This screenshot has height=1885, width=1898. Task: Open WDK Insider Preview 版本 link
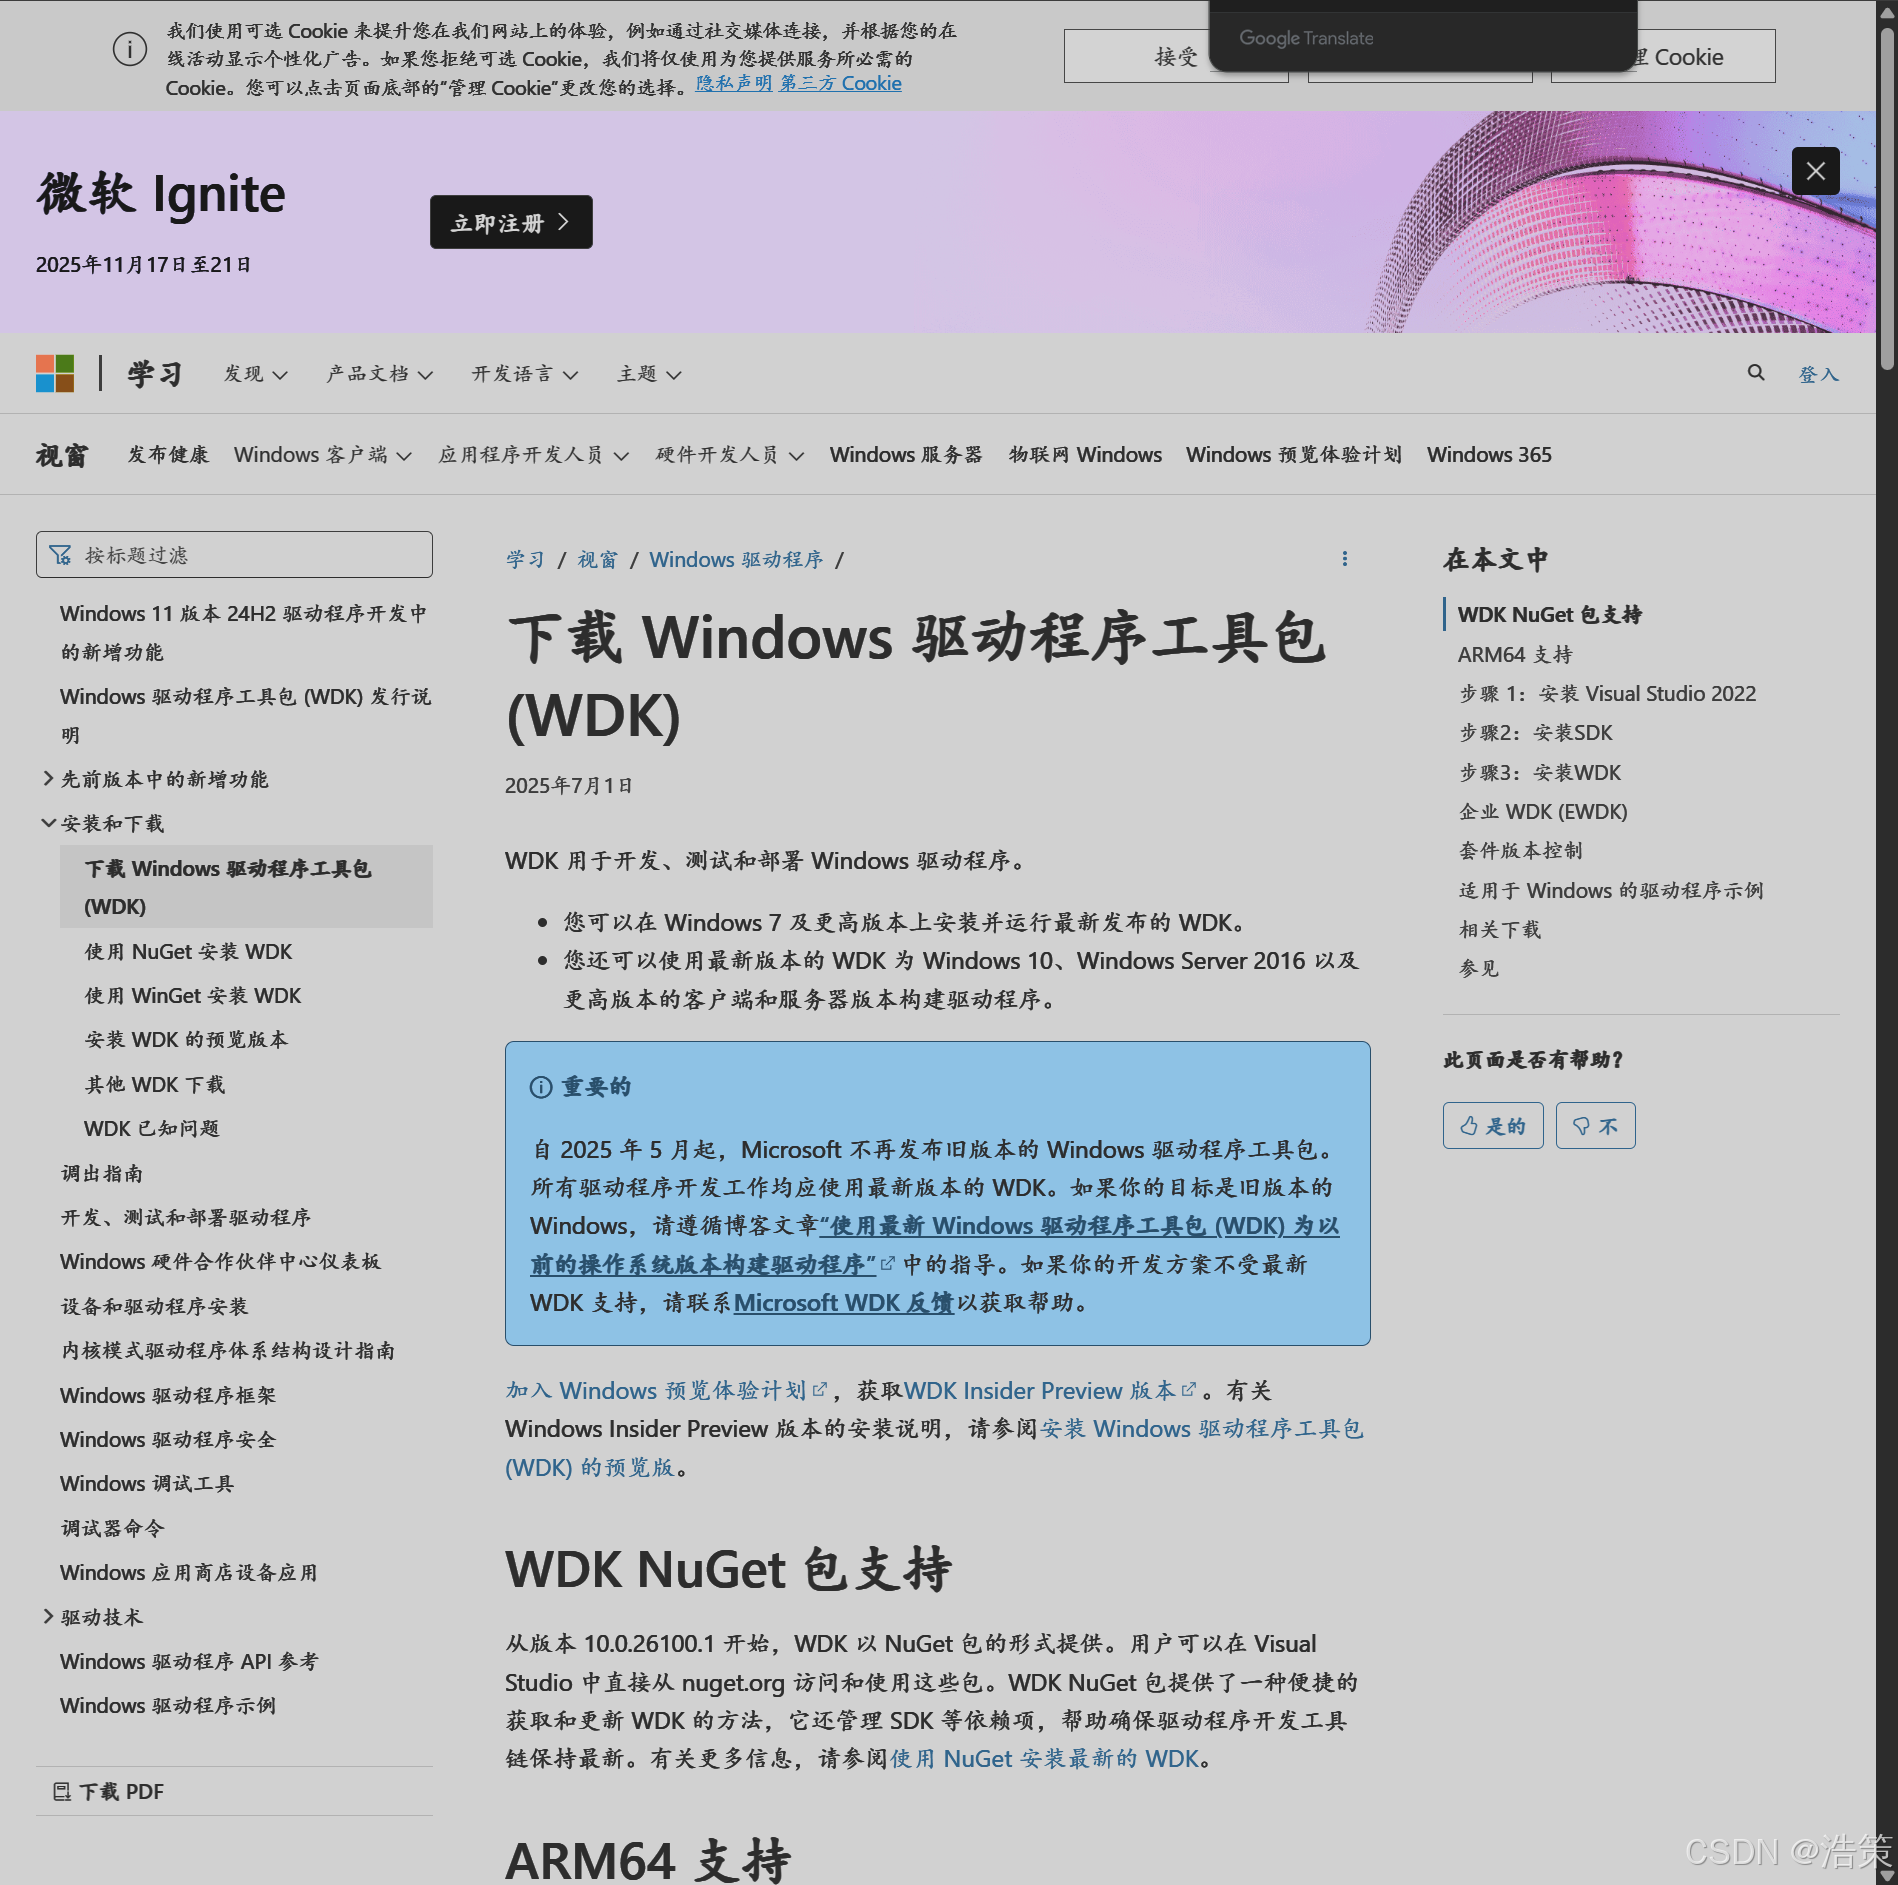[x=1050, y=1391]
